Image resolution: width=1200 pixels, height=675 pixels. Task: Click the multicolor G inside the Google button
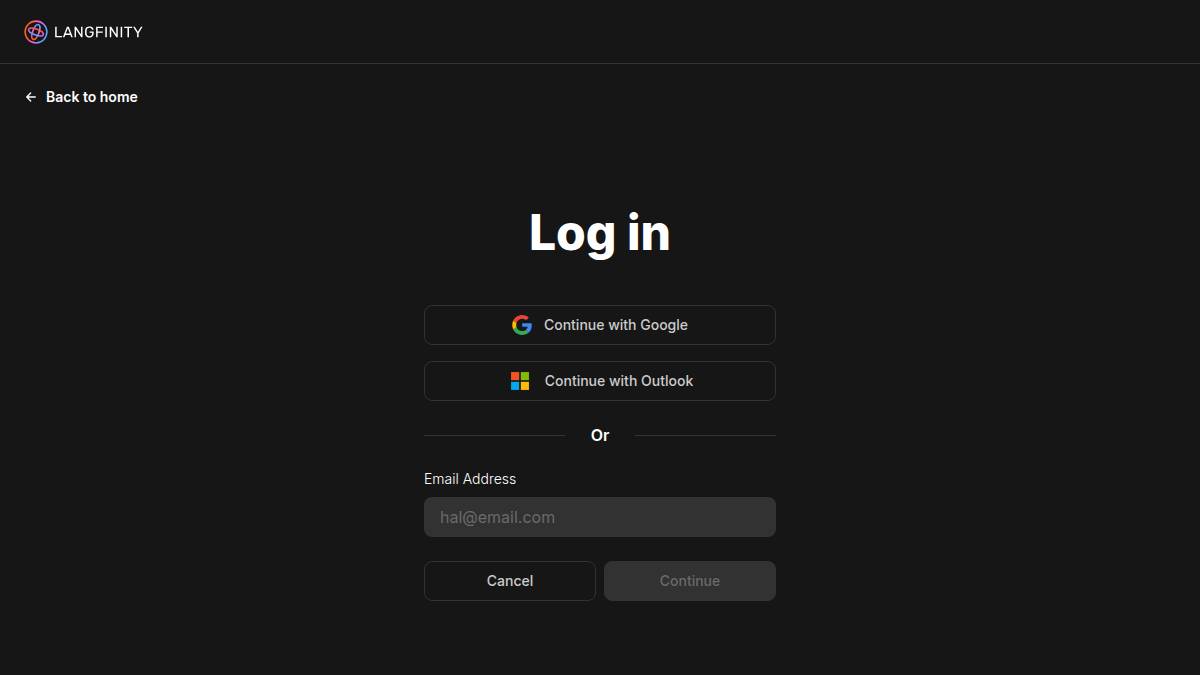click(522, 324)
